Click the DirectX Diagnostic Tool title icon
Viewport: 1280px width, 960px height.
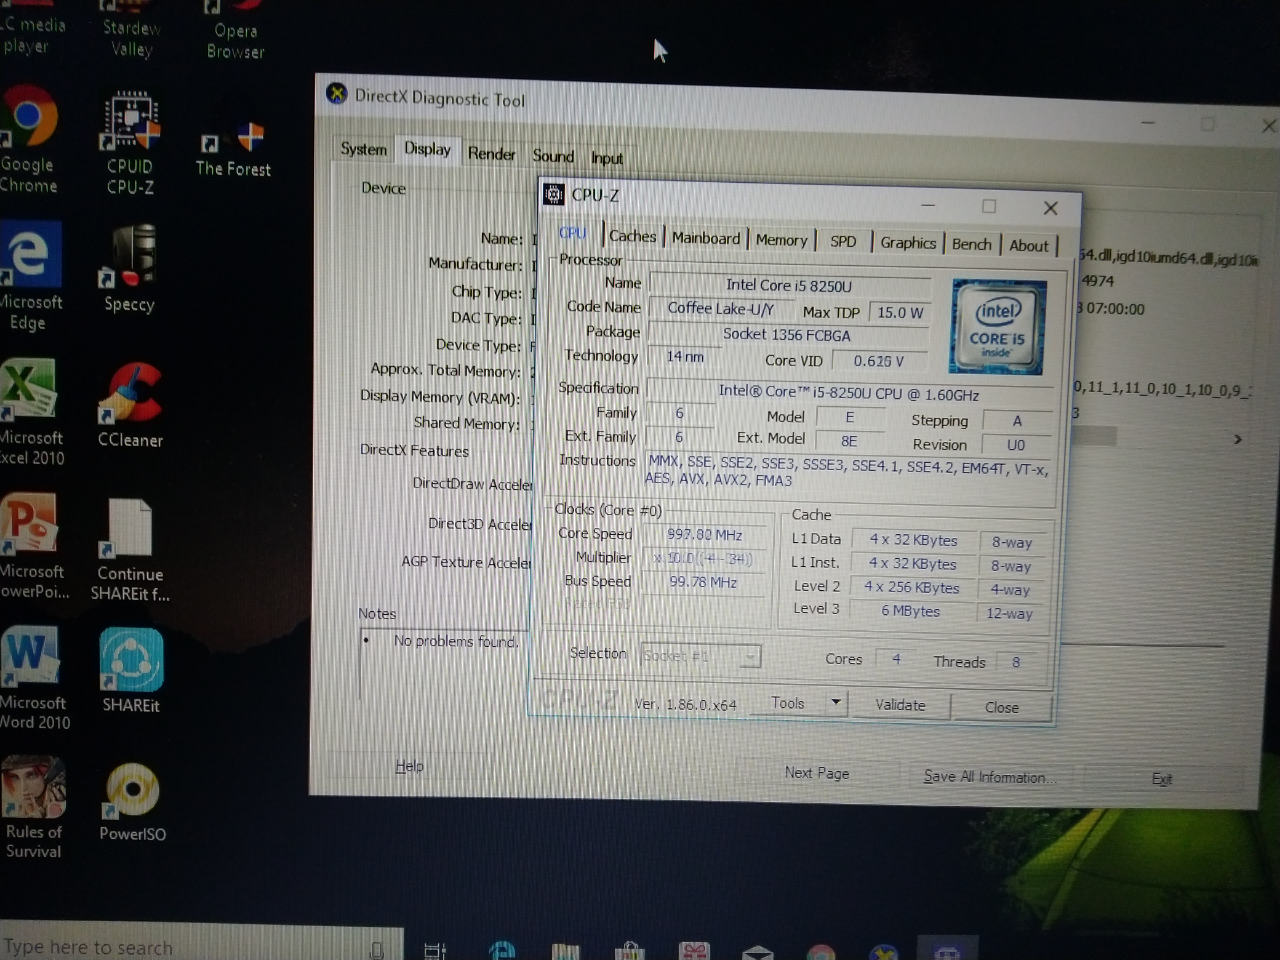(x=337, y=94)
